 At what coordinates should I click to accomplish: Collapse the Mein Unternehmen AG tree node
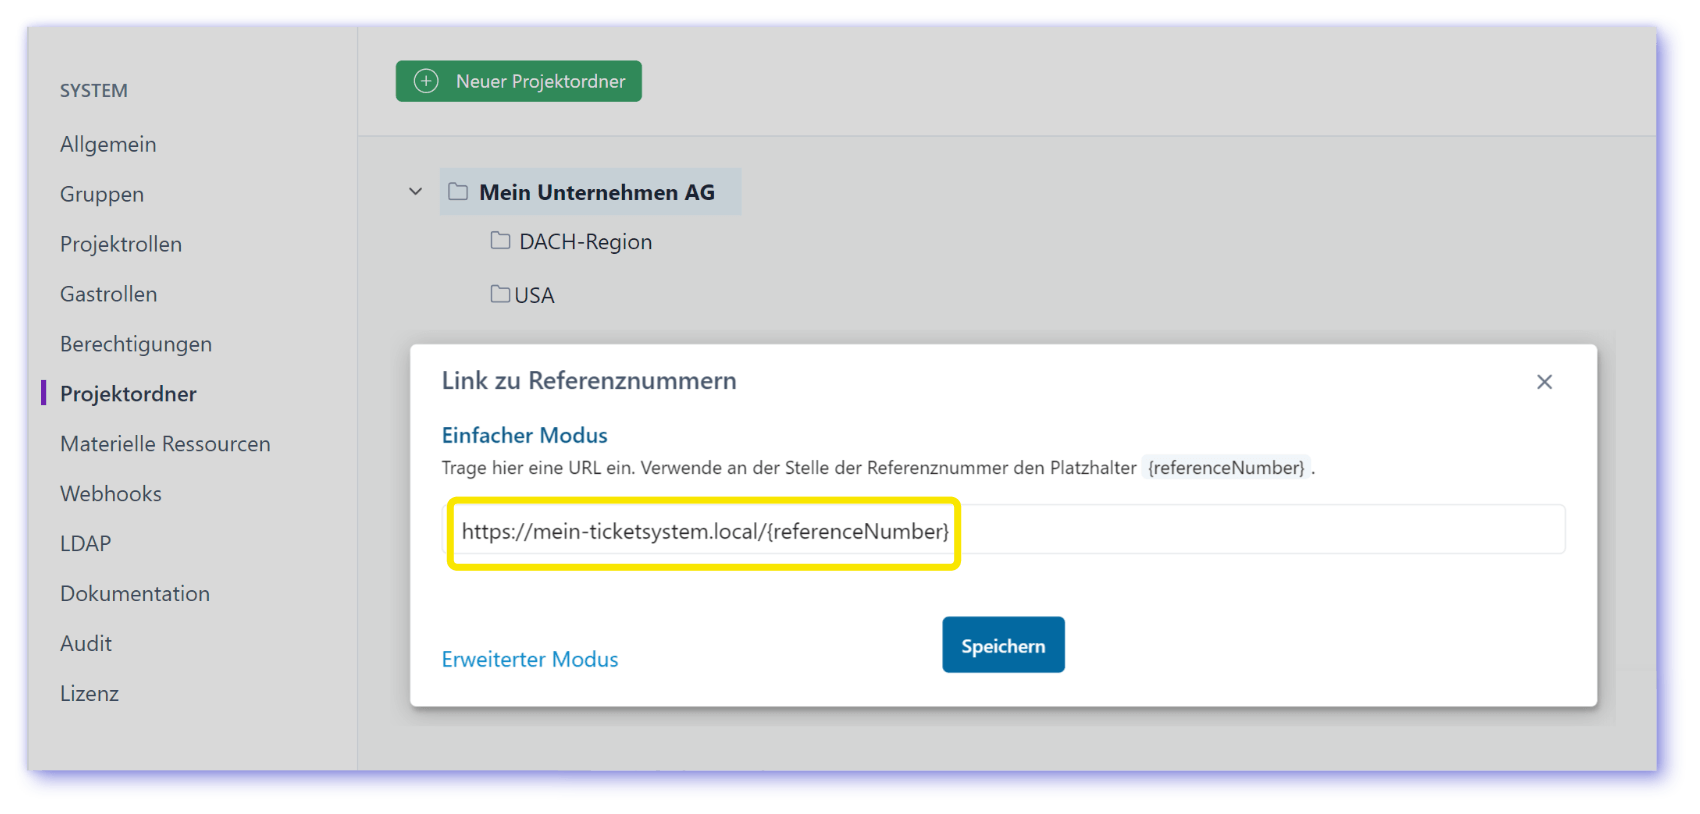416,191
